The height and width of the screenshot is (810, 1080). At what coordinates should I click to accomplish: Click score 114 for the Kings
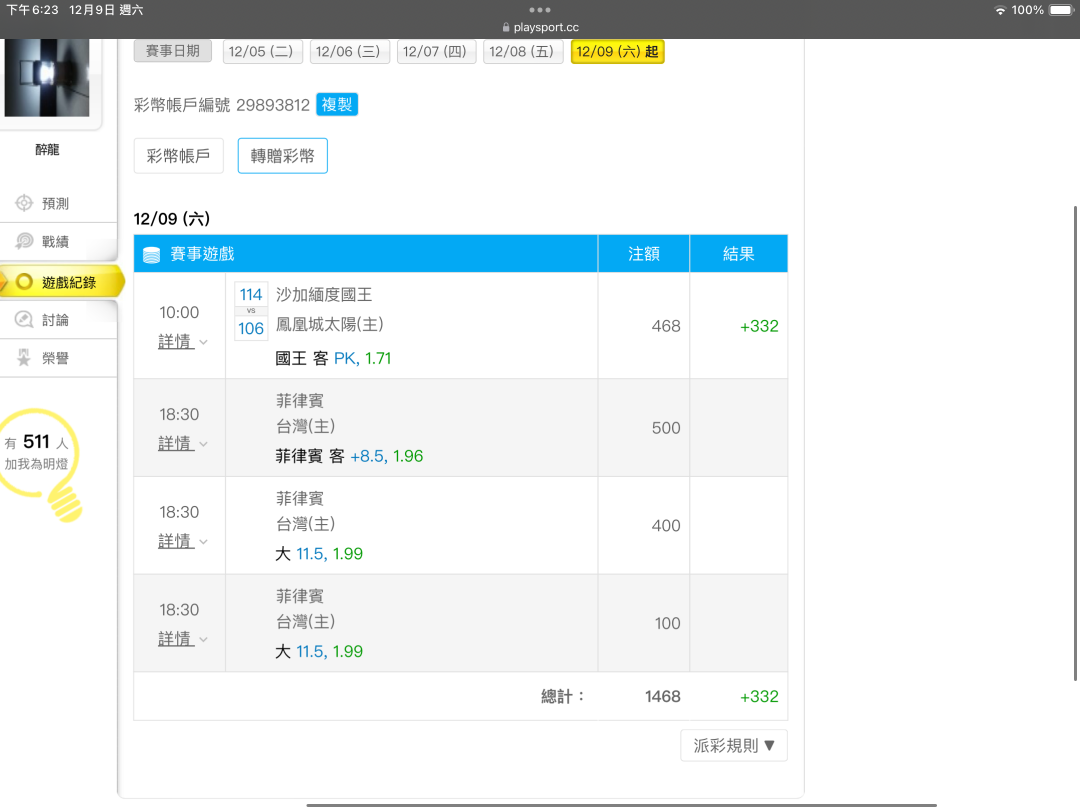[x=251, y=295]
